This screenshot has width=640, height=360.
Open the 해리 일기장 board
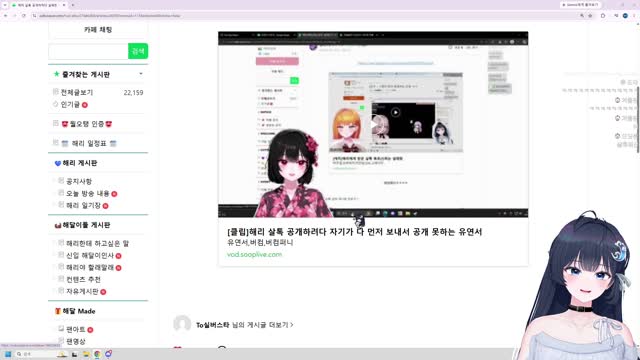tap(83, 205)
